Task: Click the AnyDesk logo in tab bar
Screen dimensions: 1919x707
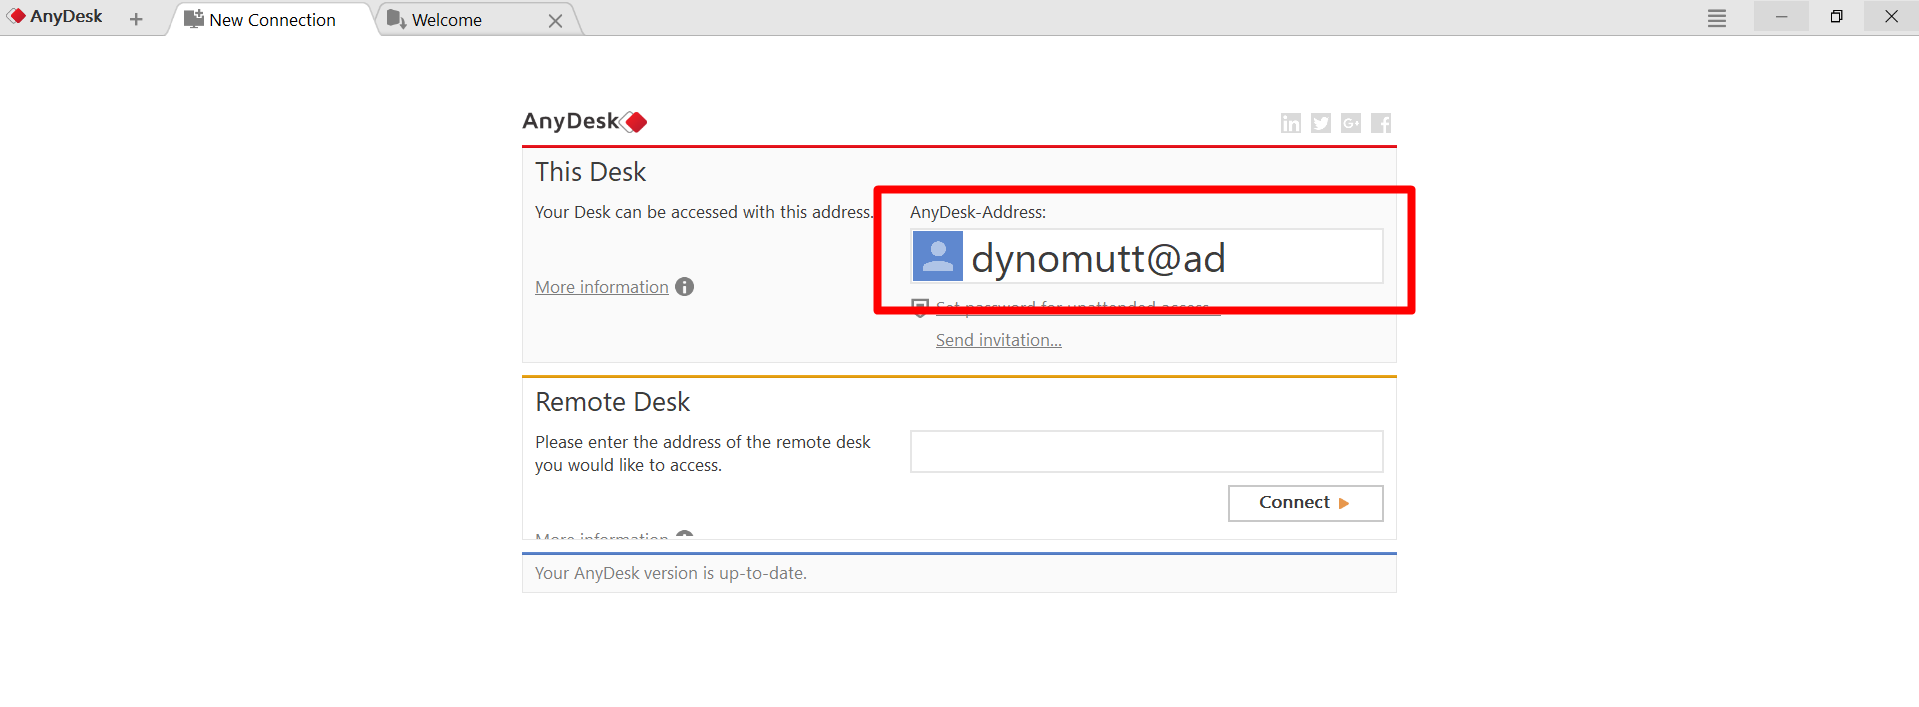Action: [56, 17]
